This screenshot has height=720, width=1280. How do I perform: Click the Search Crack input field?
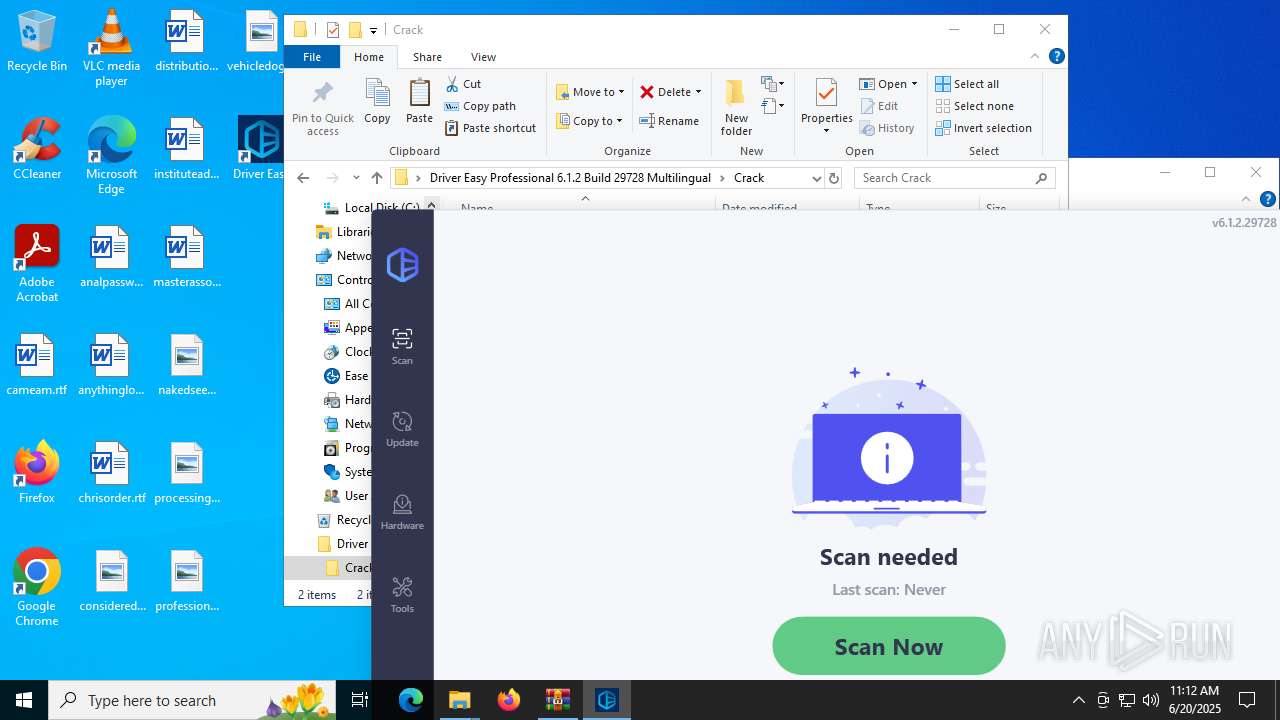pyautogui.click(x=955, y=178)
